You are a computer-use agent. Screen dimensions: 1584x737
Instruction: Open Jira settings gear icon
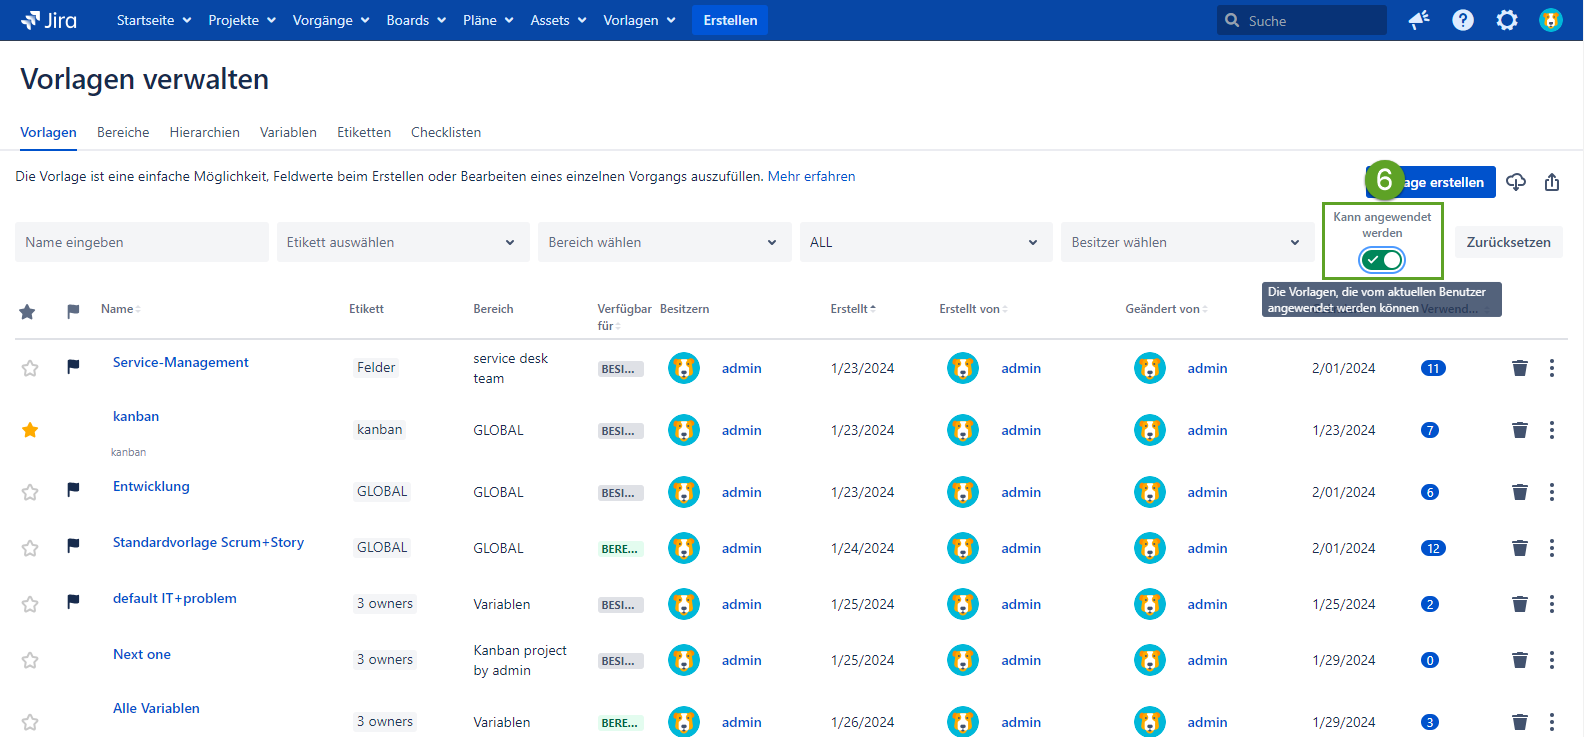[1506, 20]
